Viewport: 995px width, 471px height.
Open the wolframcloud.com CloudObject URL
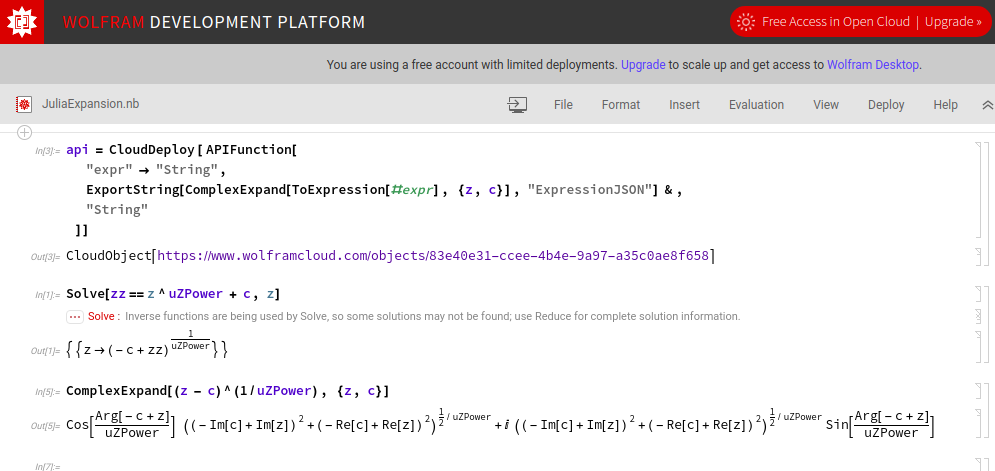tap(433, 256)
